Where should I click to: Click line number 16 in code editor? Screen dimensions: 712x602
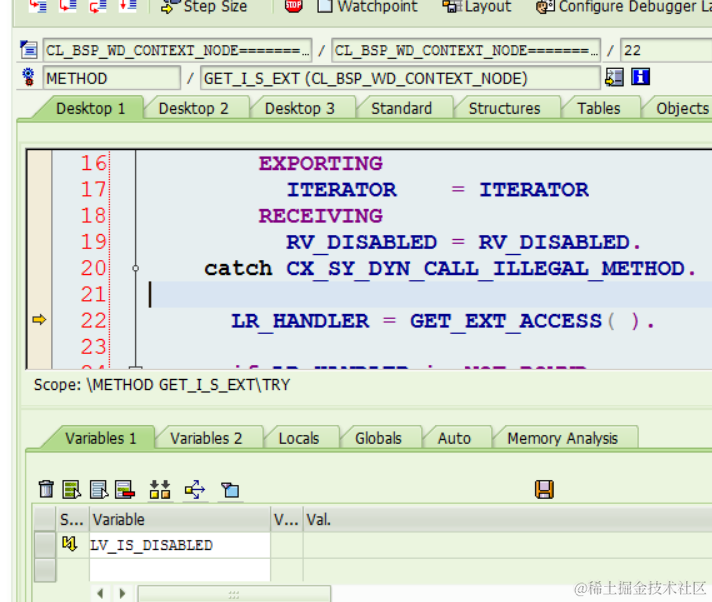[94, 163]
